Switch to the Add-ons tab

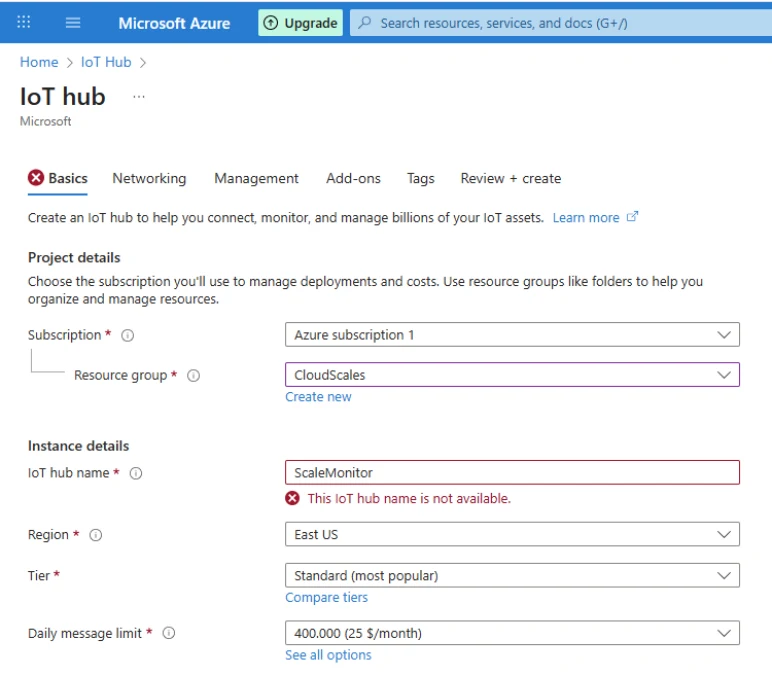(x=353, y=178)
